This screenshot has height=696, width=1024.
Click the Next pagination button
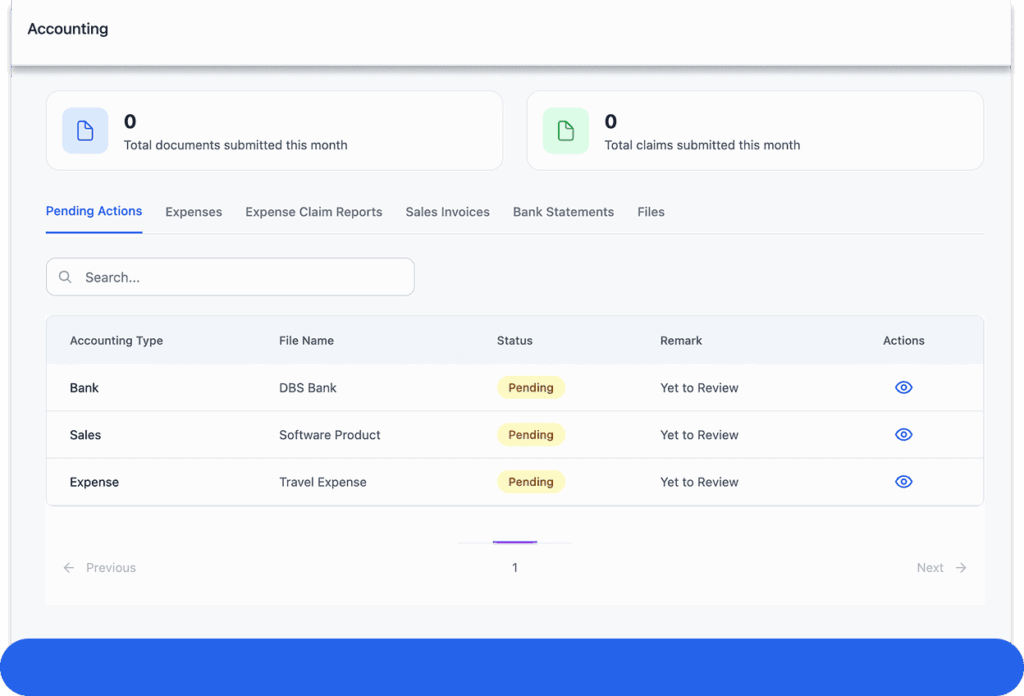click(930, 567)
